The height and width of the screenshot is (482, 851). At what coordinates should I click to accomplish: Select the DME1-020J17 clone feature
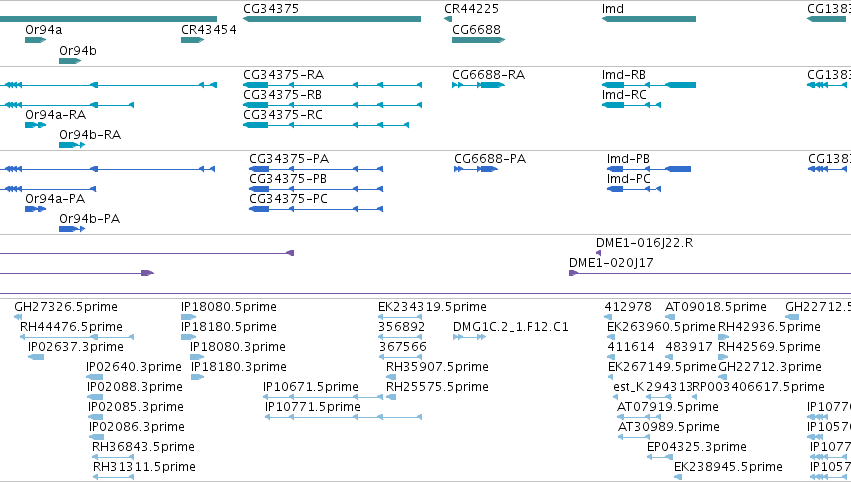[x=710, y=273]
